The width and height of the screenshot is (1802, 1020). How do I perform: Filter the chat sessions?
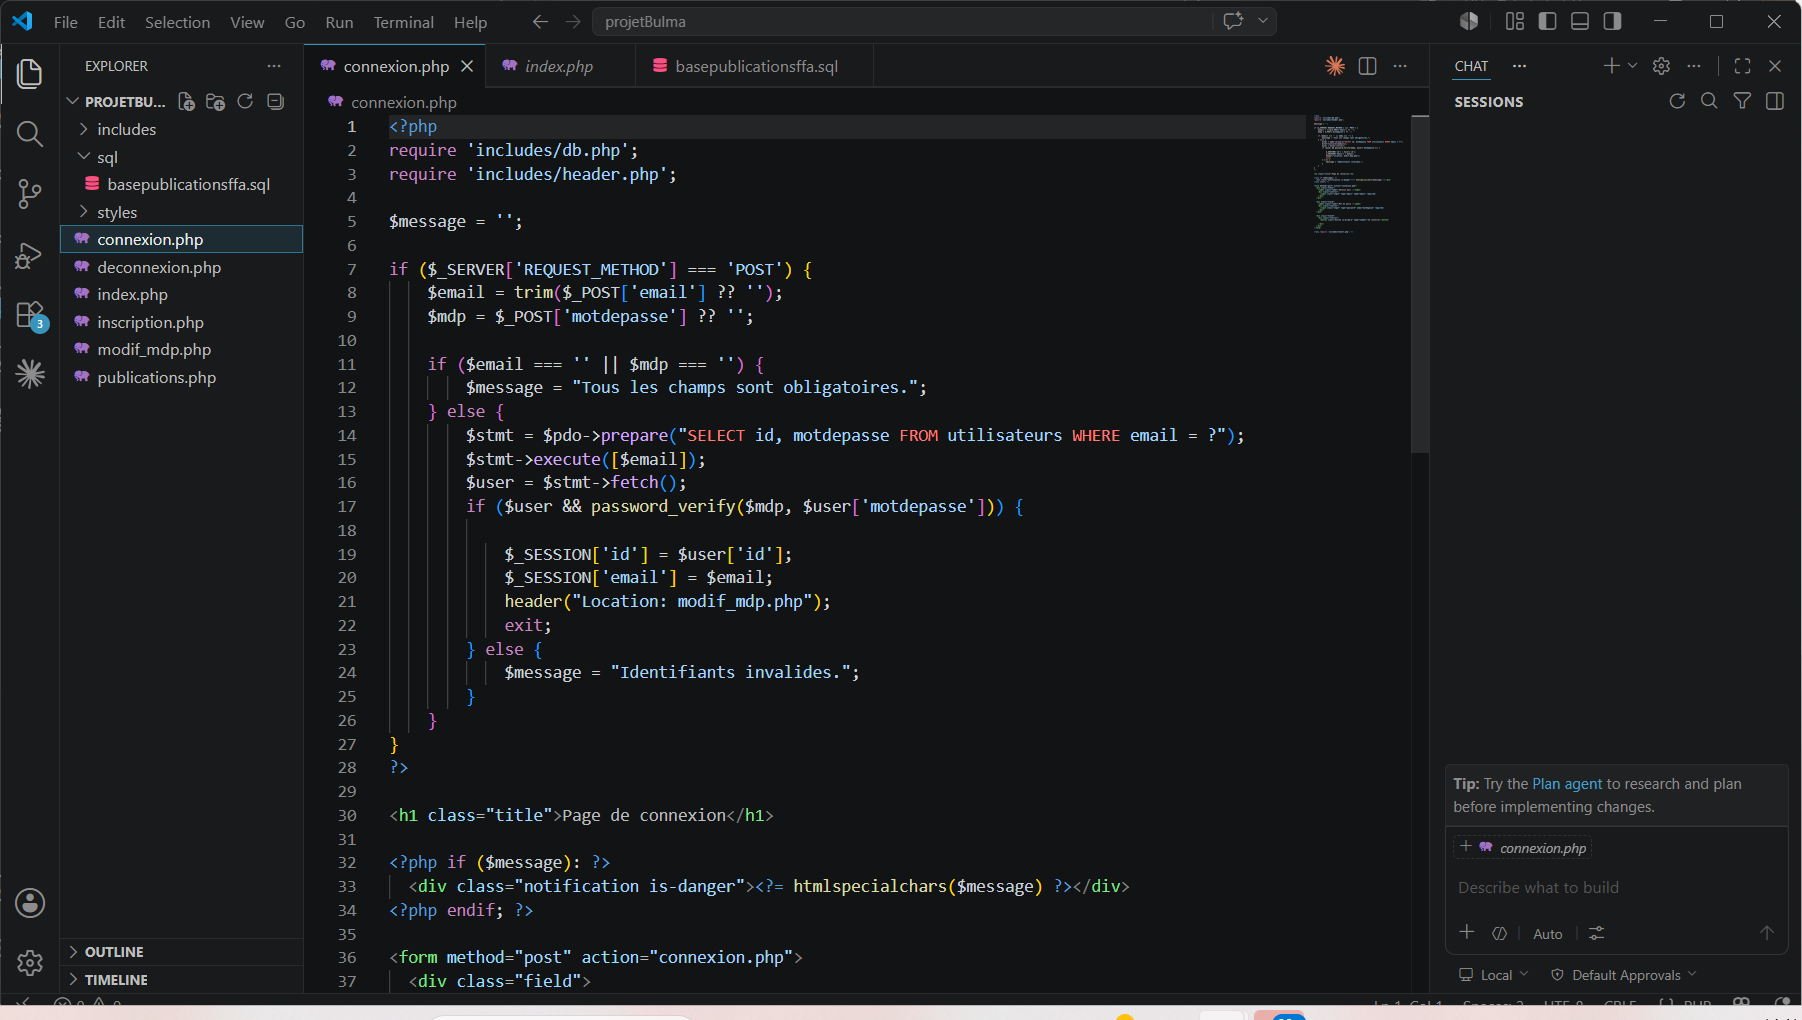(1742, 101)
